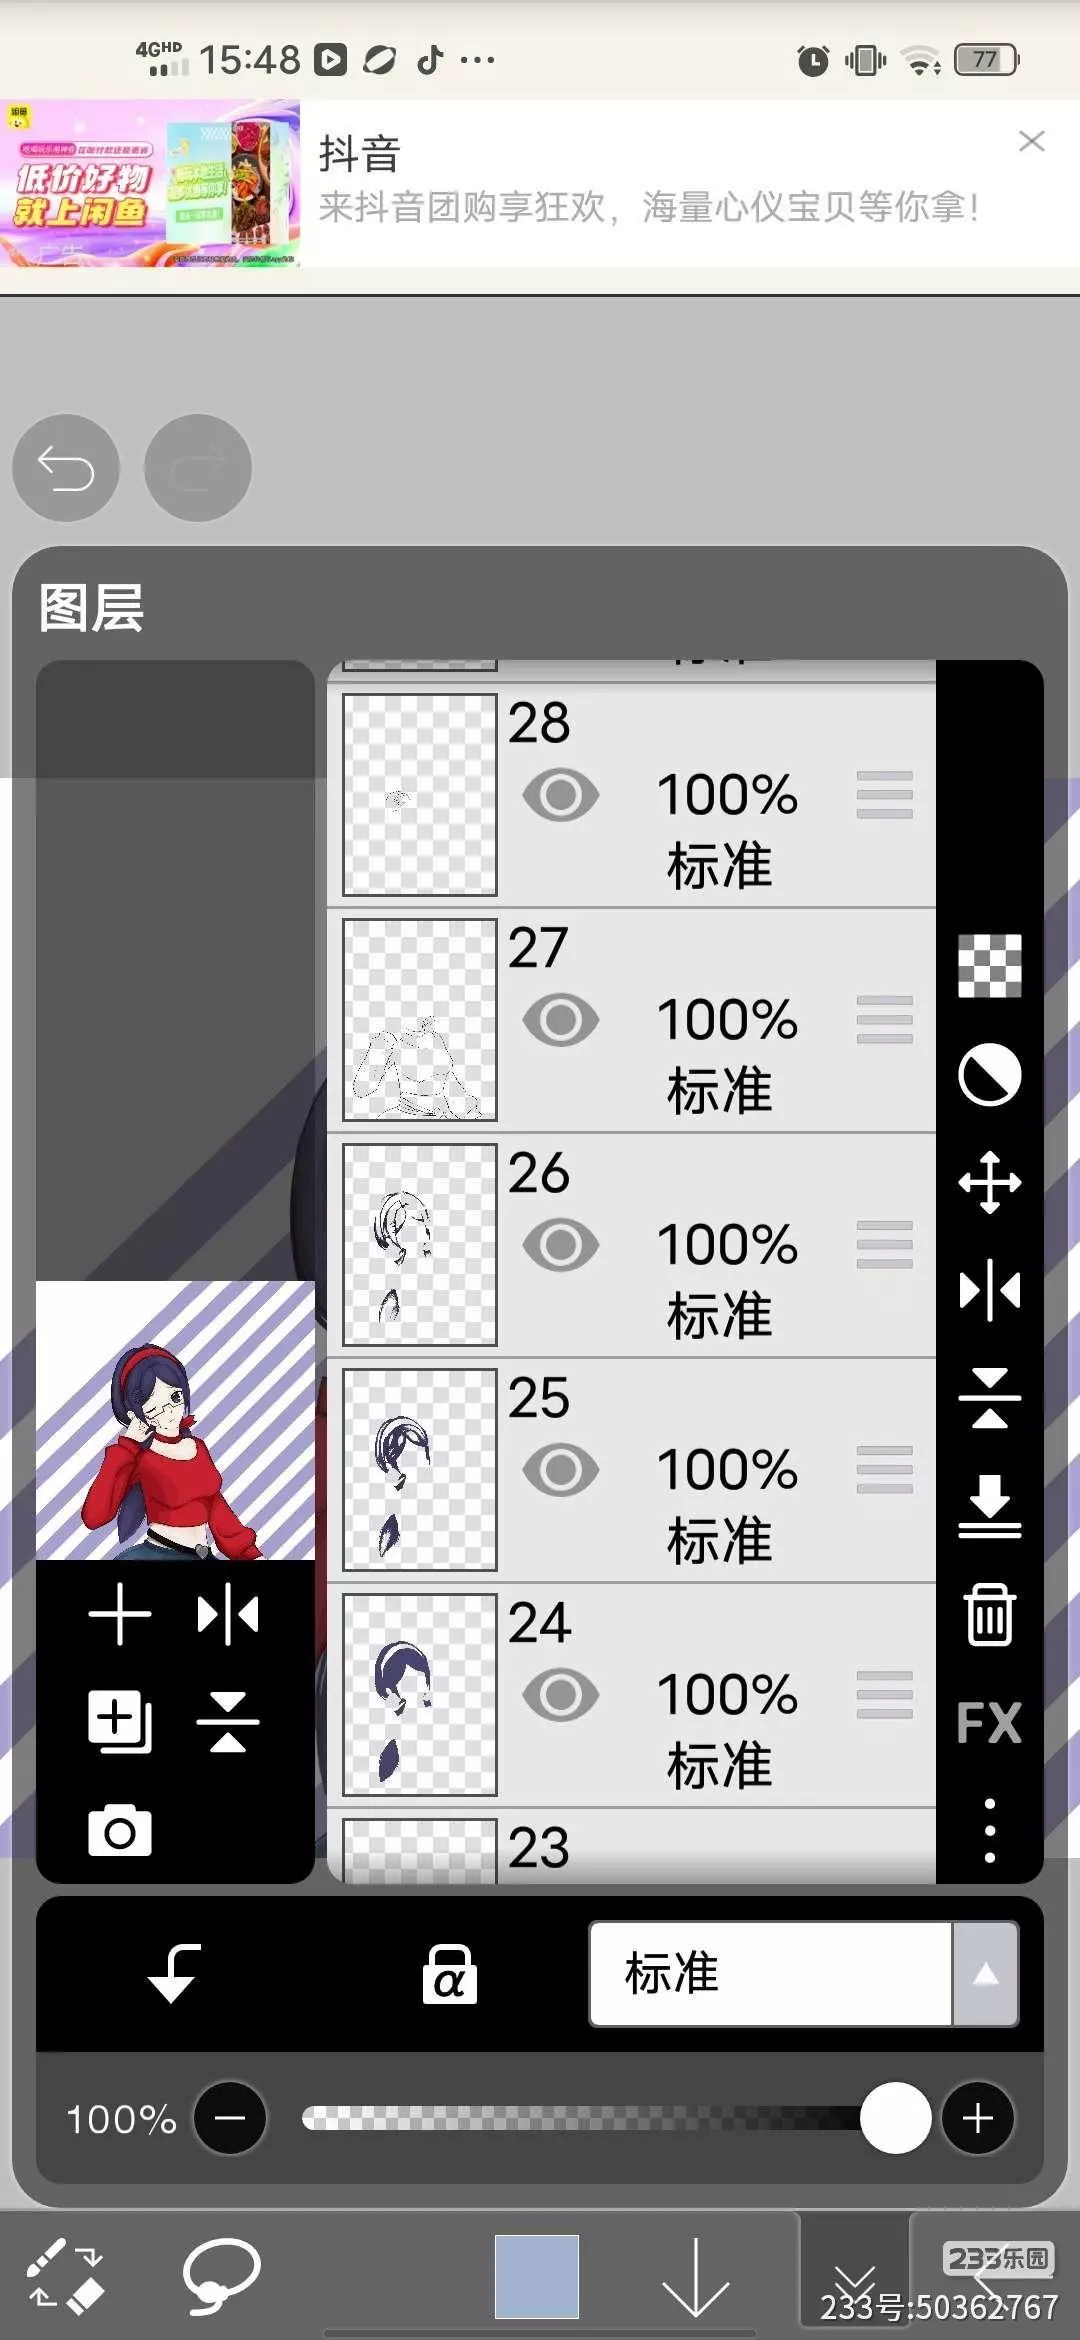Open the blue color swatch

(537, 2277)
